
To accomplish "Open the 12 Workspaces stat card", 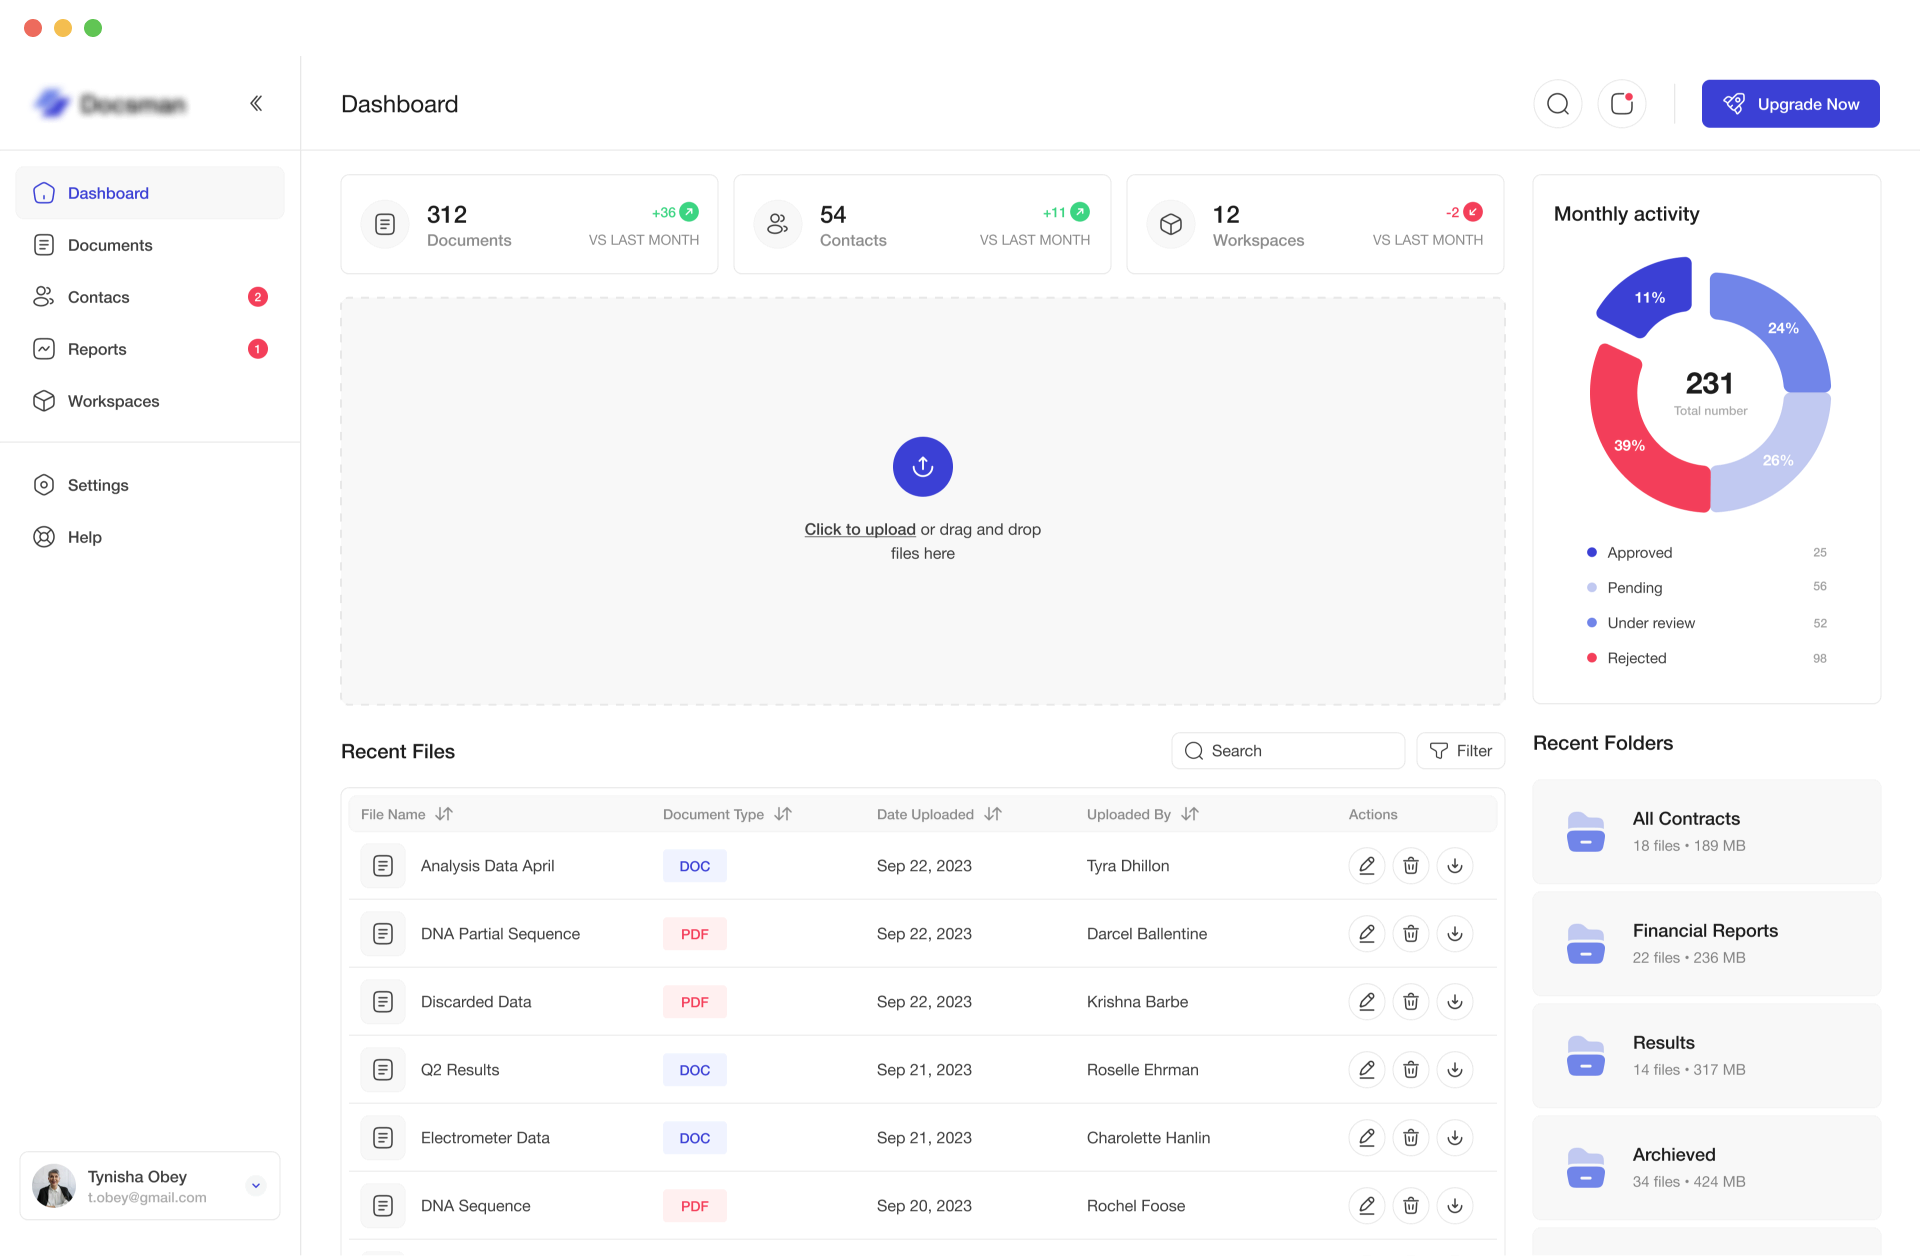I will pos(1315,225).
